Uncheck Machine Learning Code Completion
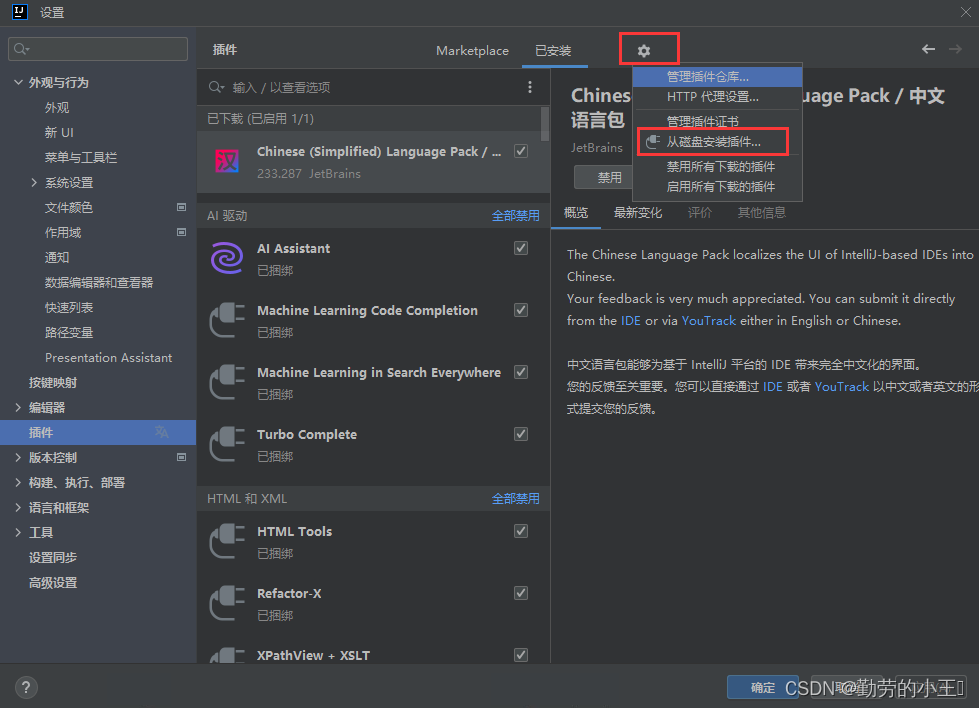The height and width of the screenshot is (708, 979). (521, 310)
